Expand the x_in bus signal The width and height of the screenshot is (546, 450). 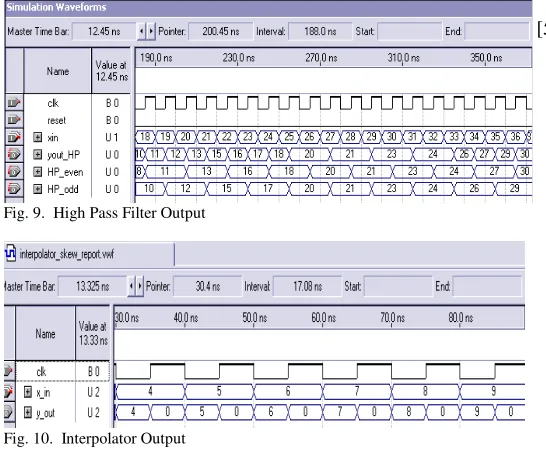(28, 392)
